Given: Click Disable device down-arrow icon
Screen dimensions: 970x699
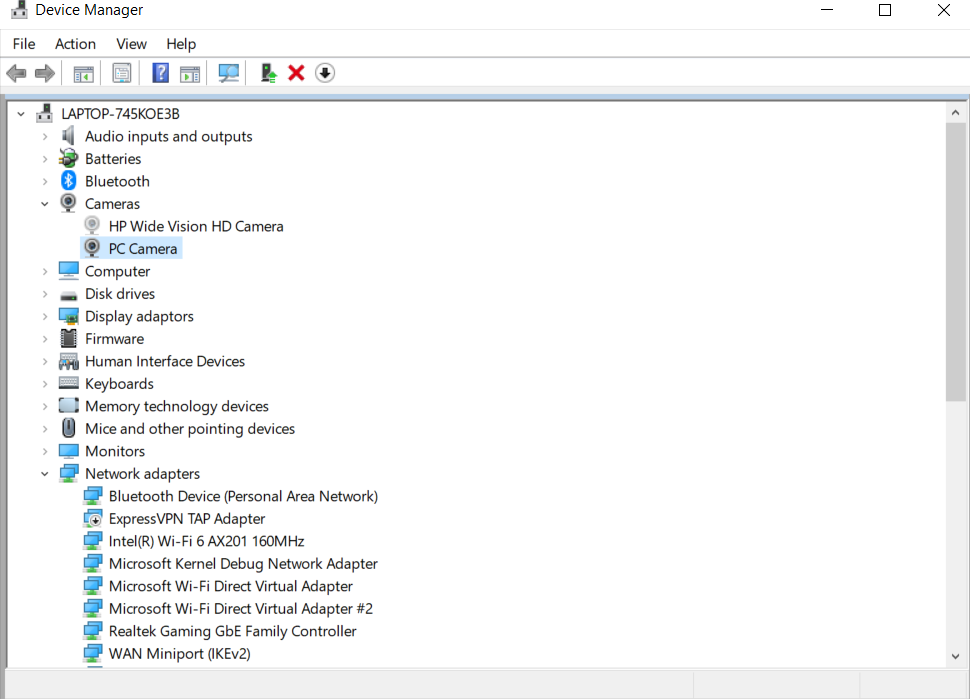Looking at the screenshot, I should (325, 73).
